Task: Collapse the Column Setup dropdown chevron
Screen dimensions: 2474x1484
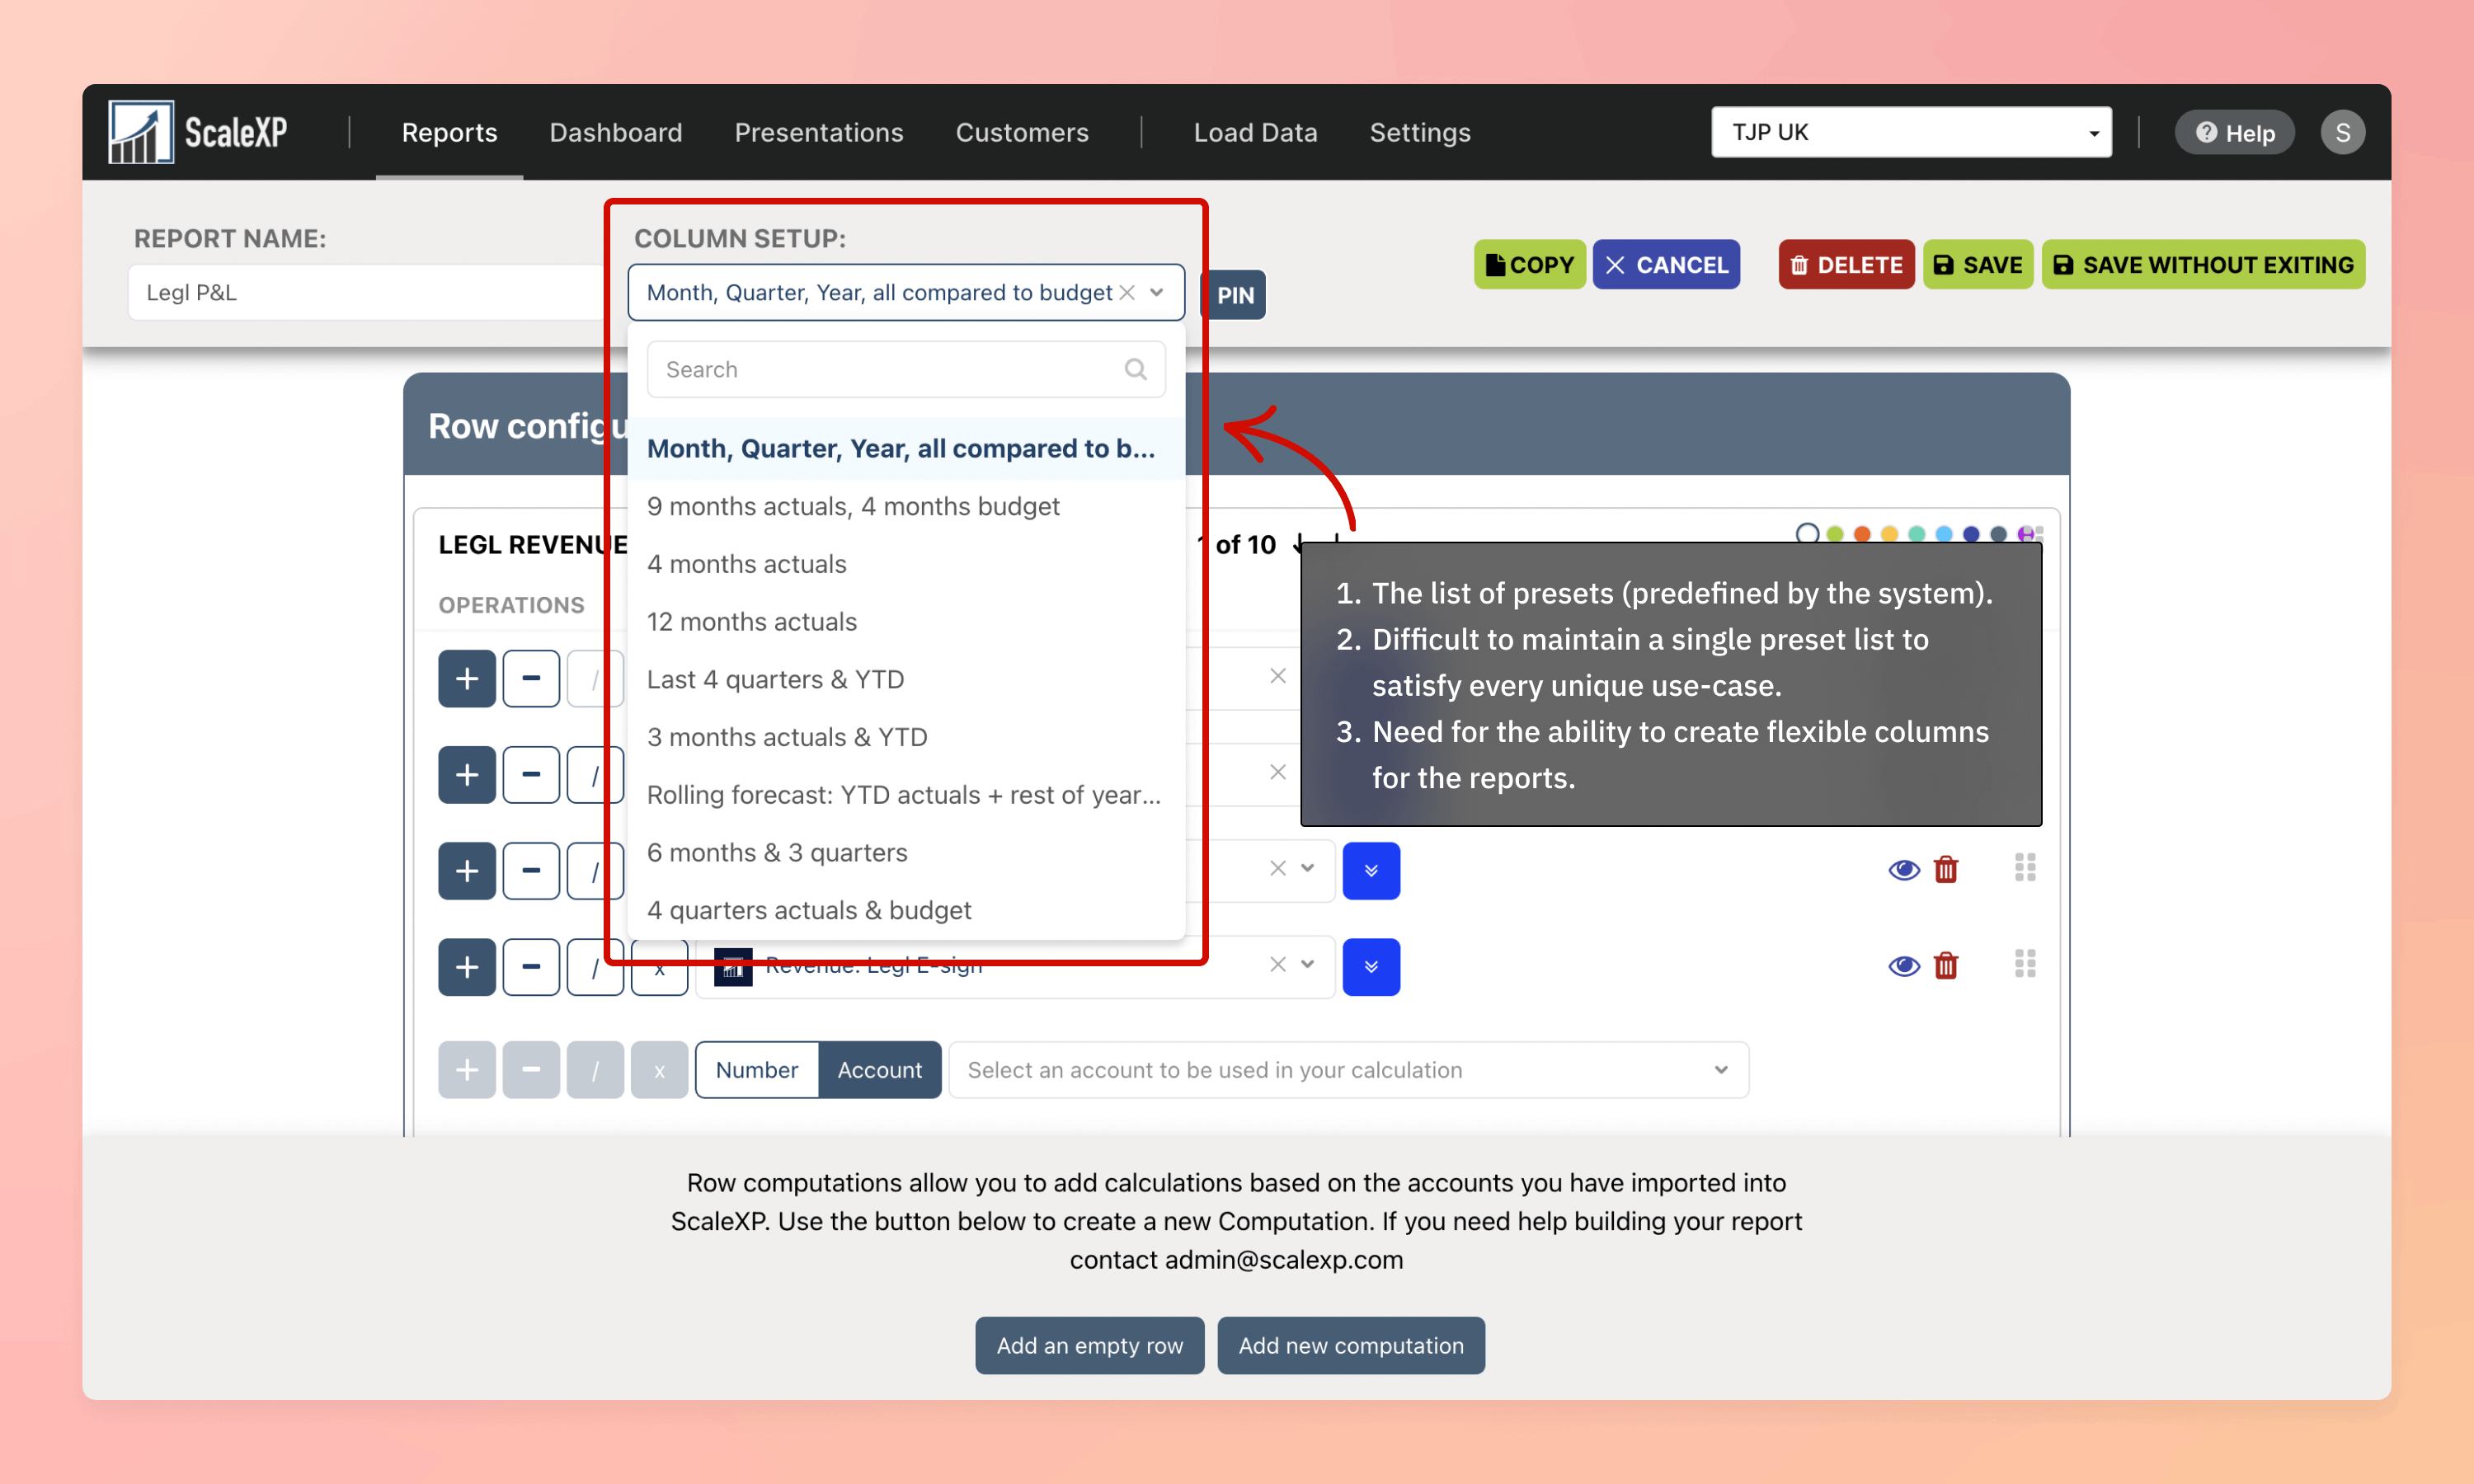Action: [1157, 292]
